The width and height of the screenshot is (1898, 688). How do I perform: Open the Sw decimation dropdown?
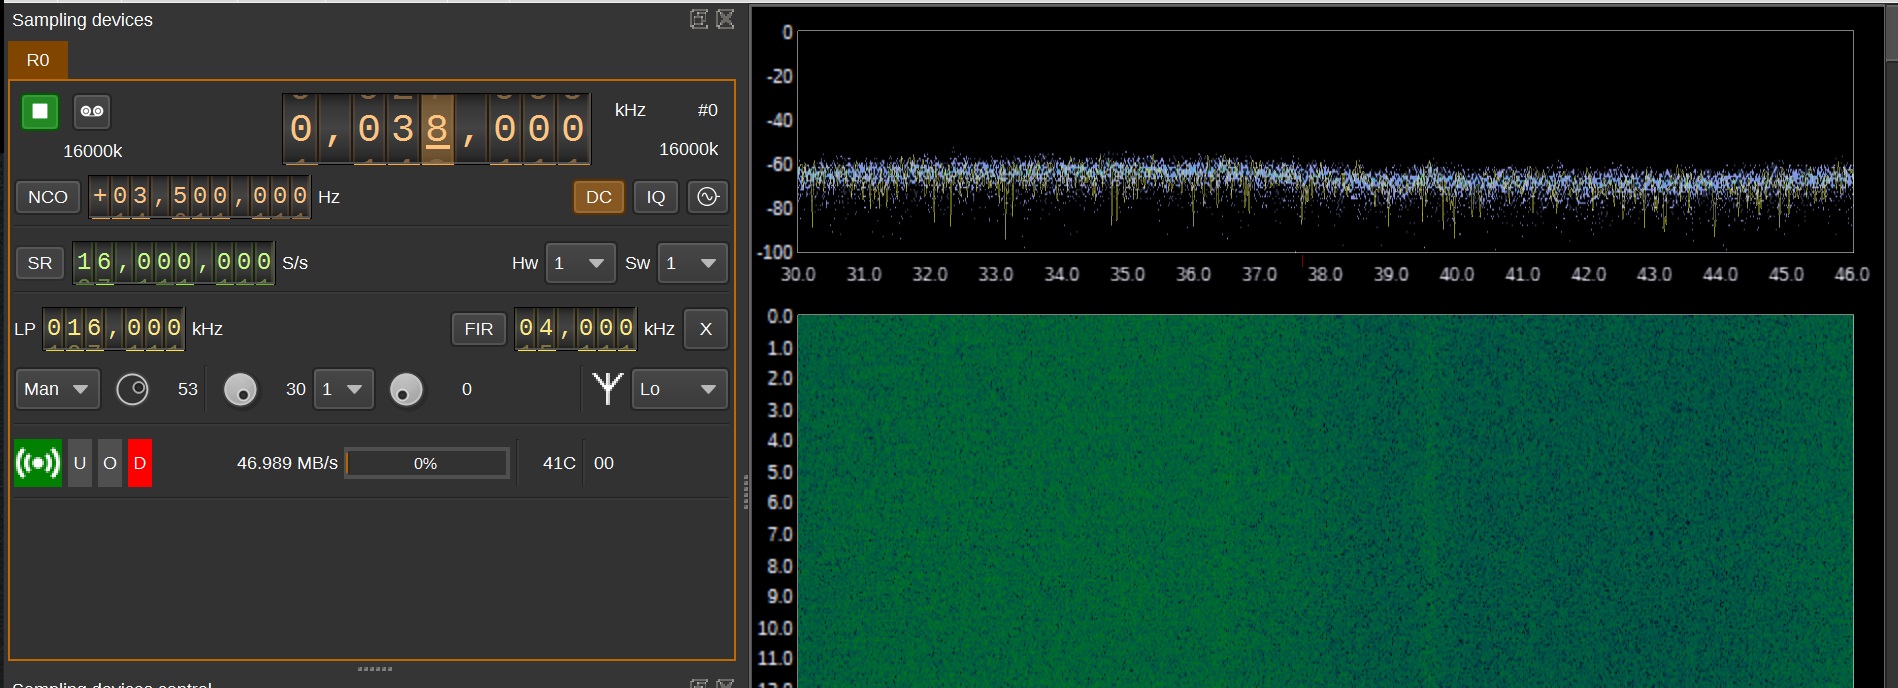[x=692, y=263]
